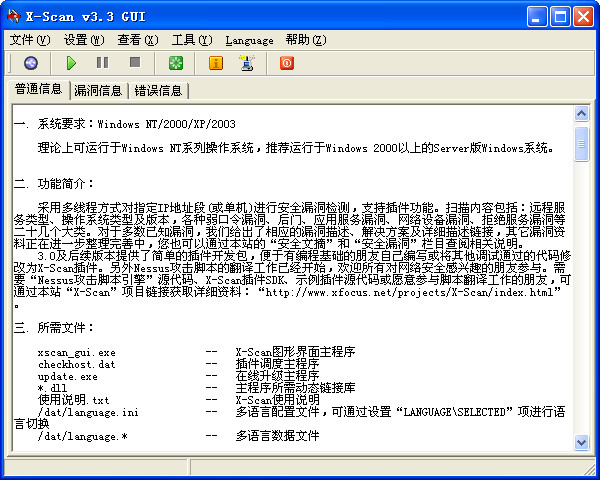Click the yellow info manual icon
Viewport: 600px width, 480px height.
pos(216,63)
